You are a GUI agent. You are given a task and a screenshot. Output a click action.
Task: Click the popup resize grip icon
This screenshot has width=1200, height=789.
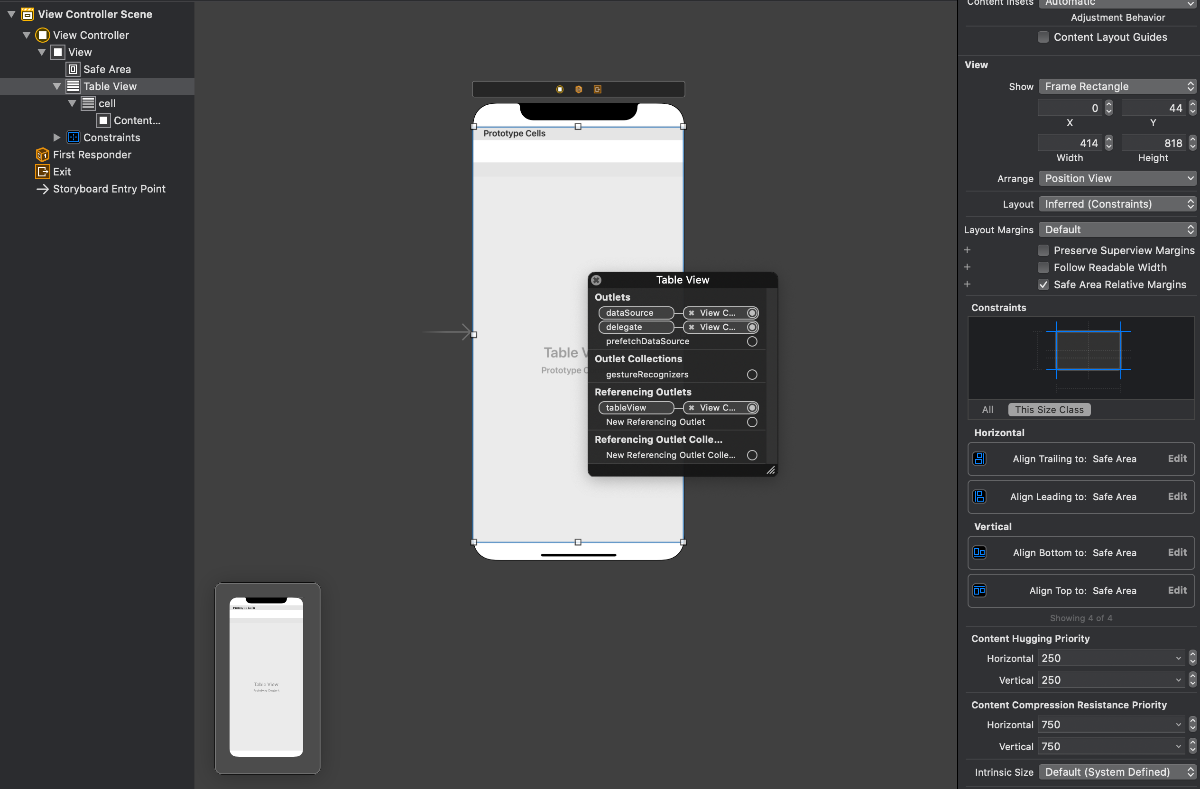point(770,469)
